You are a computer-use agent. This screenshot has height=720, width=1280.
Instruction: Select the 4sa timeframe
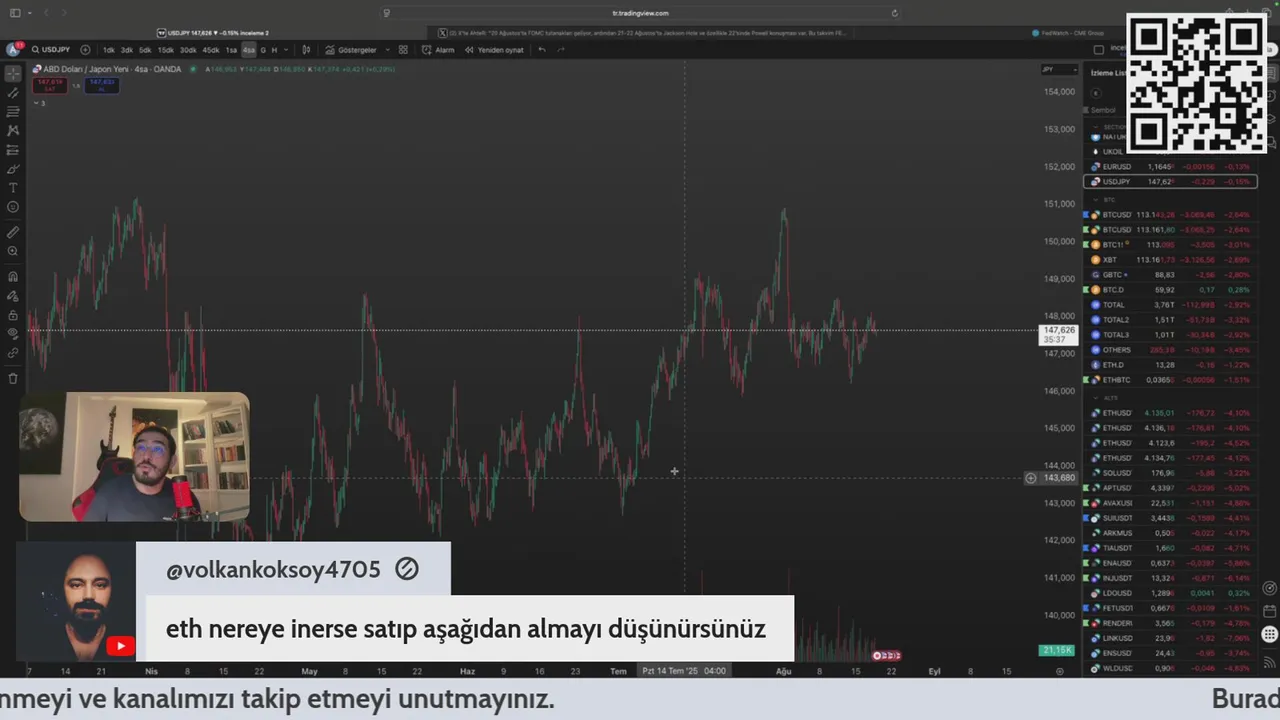click(x=248, y=50)
